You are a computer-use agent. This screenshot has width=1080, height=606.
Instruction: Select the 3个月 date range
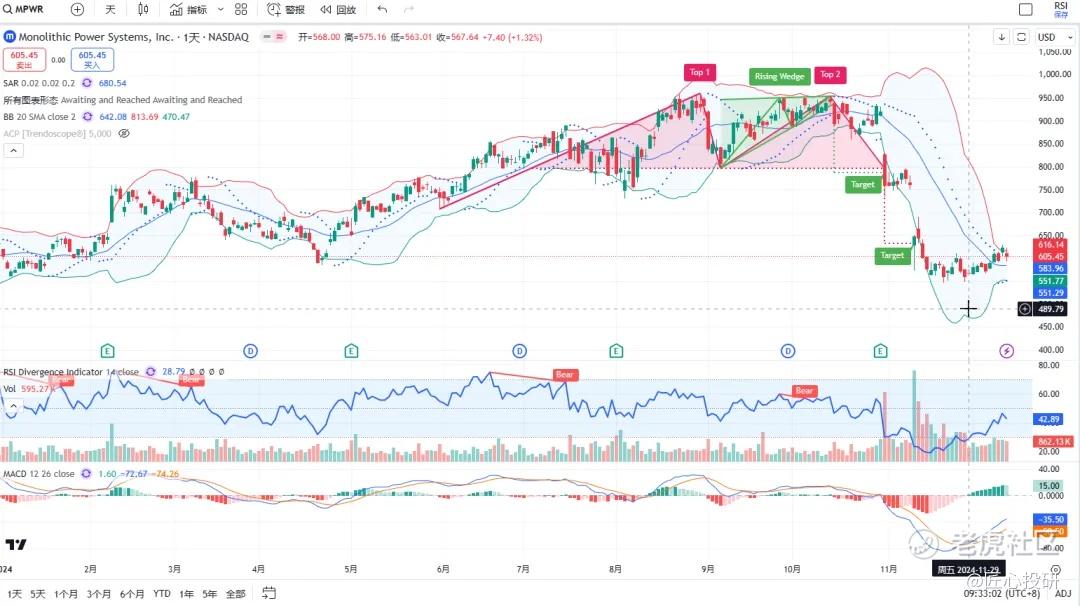tap(98, 594)
